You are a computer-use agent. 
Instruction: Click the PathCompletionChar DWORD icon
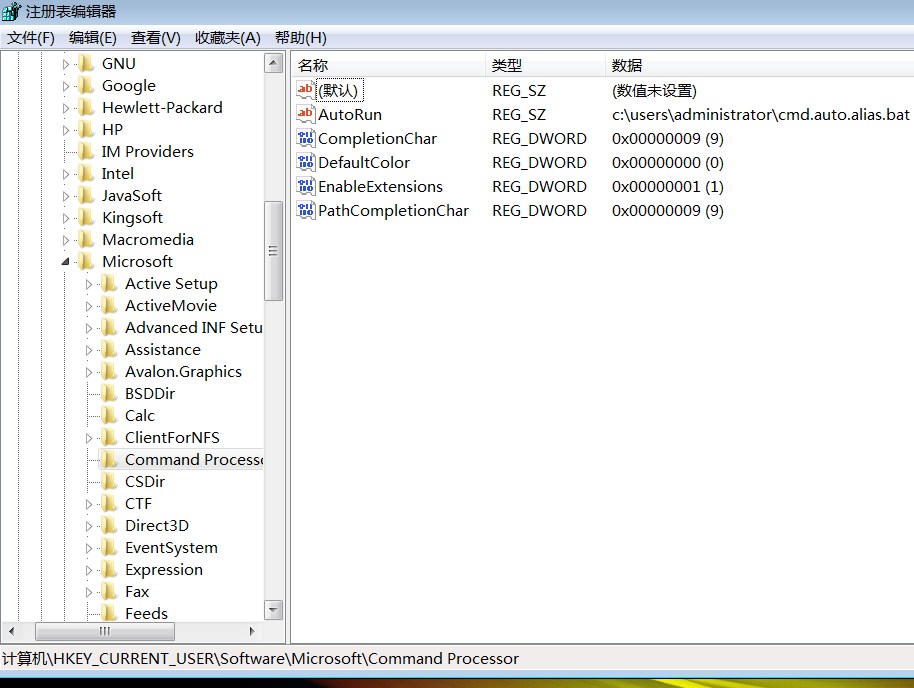coord(306,210)
